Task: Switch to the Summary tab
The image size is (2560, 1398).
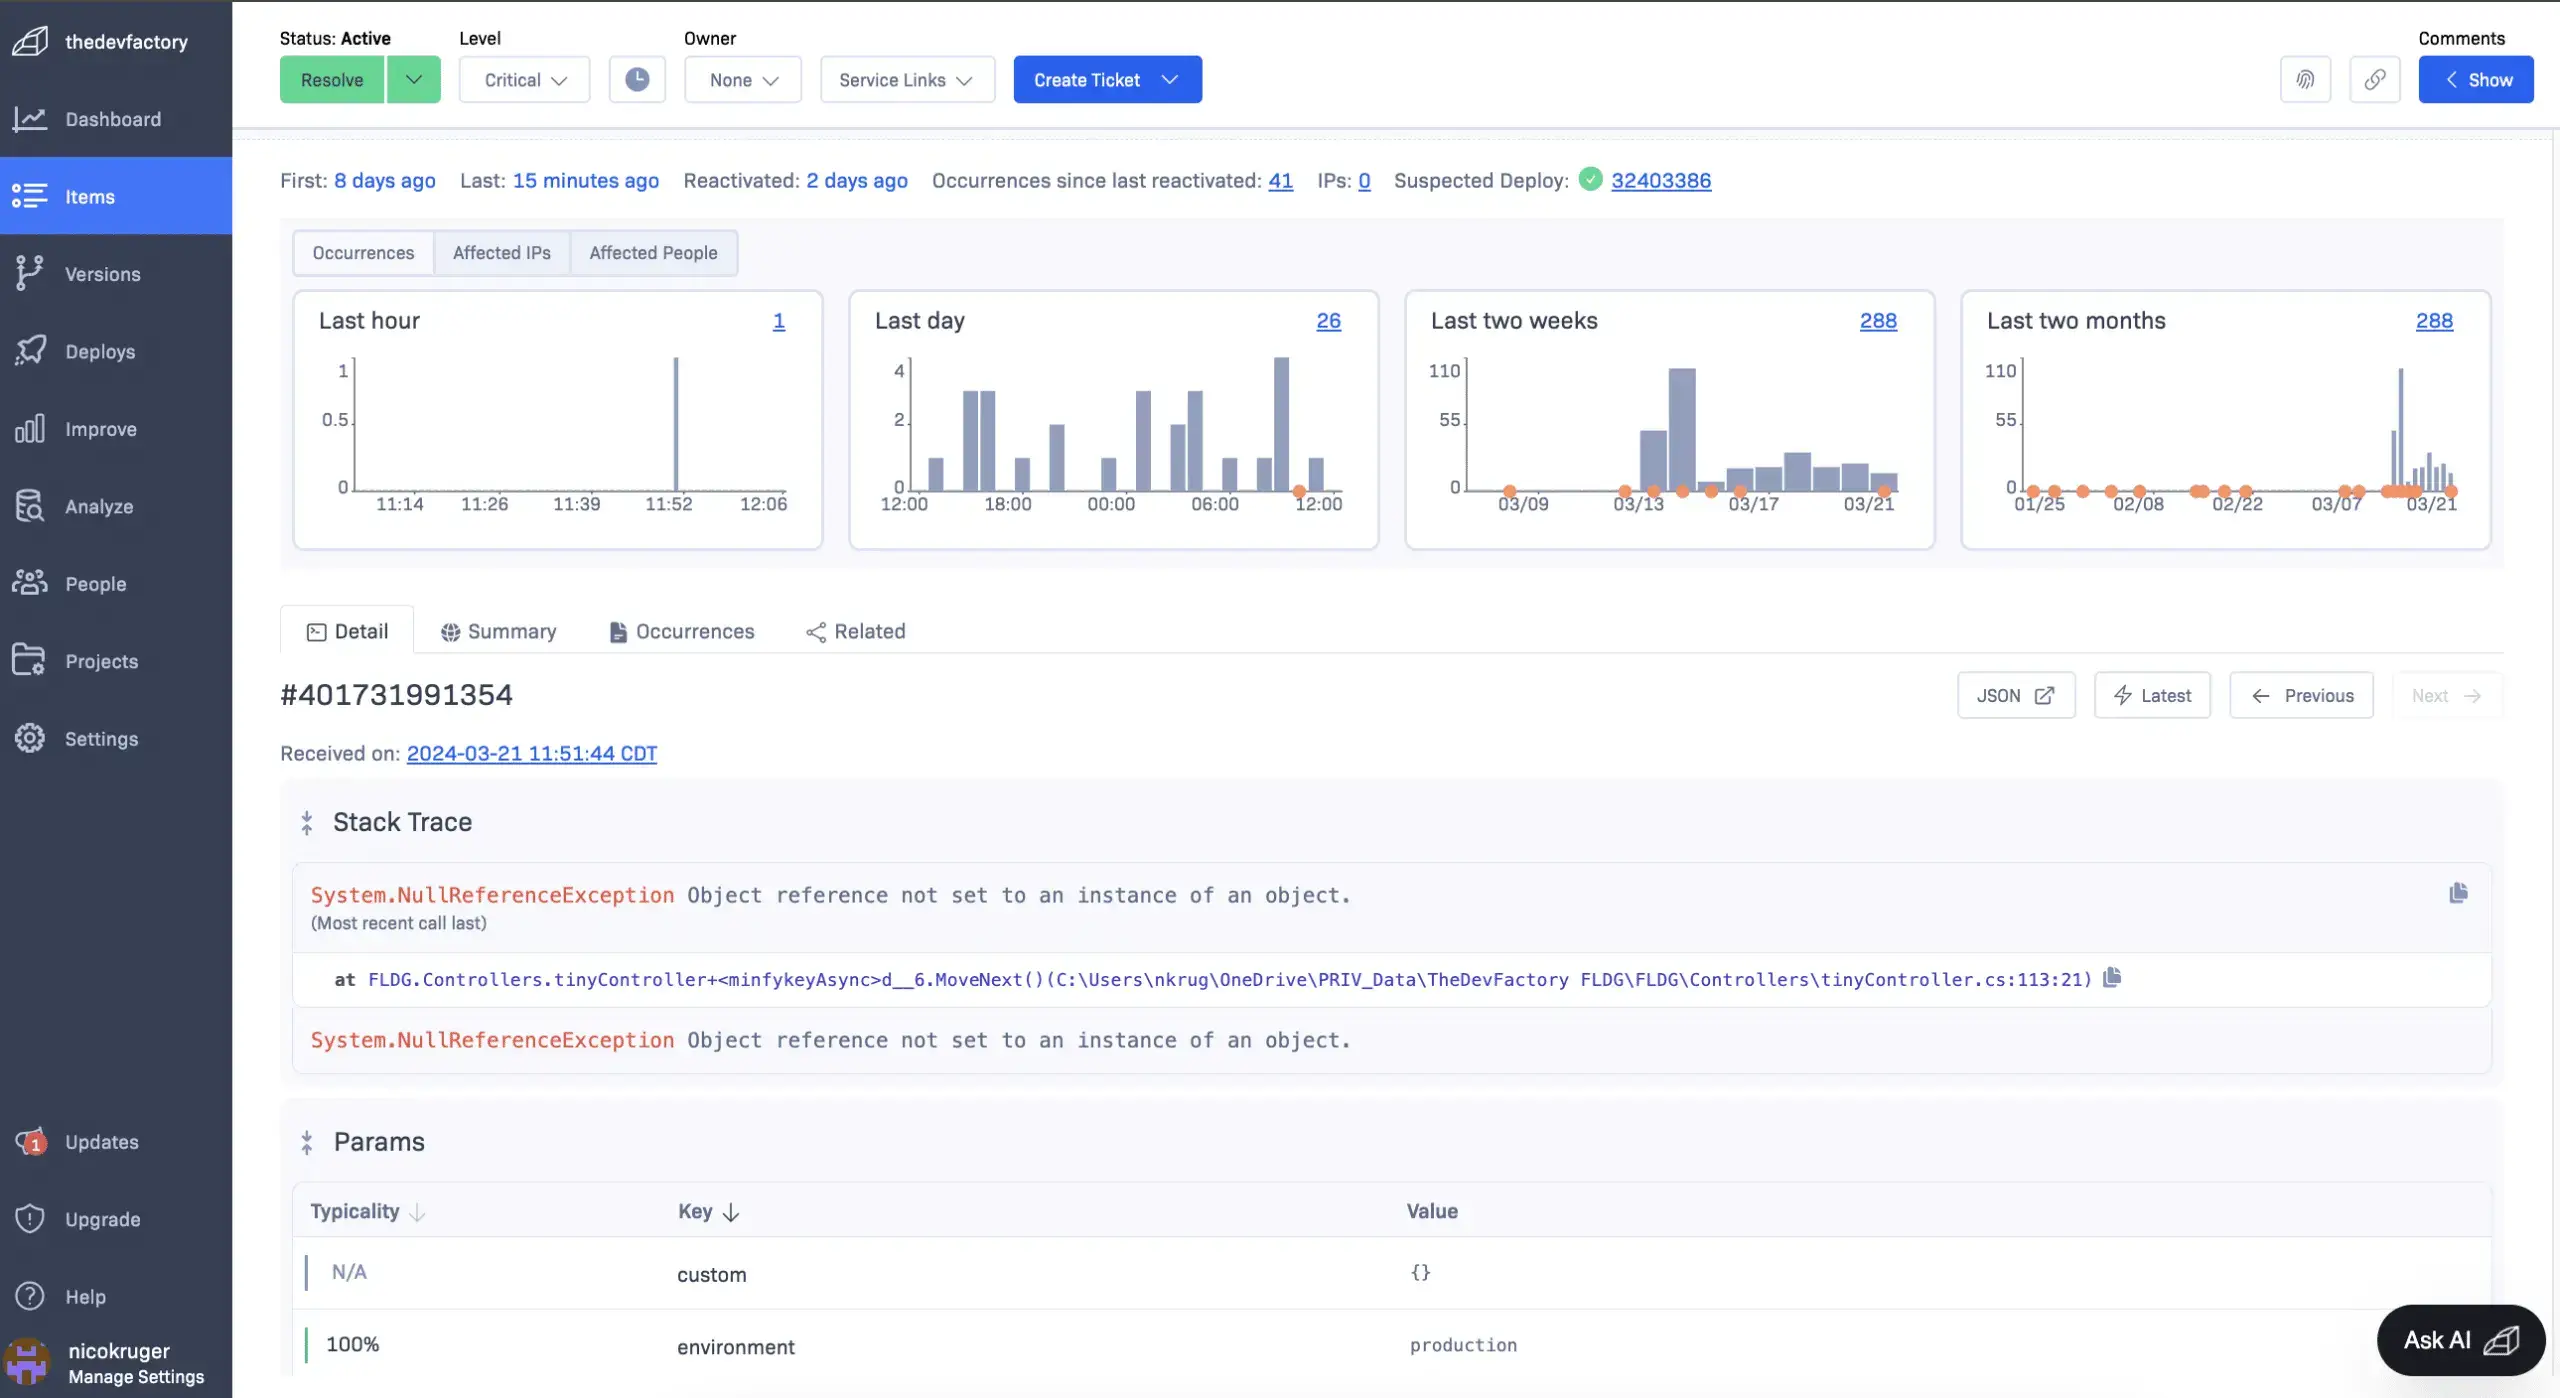Action: point(511,631)
